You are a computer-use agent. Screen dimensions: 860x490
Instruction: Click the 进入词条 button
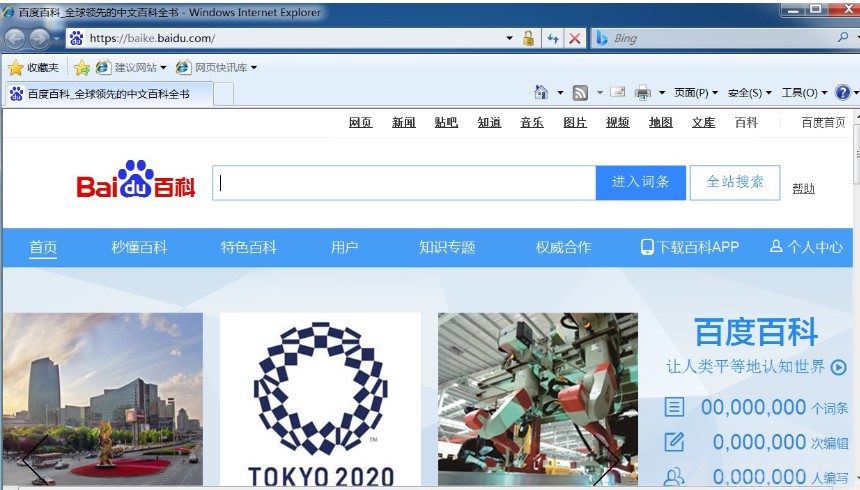click(641, 183)
